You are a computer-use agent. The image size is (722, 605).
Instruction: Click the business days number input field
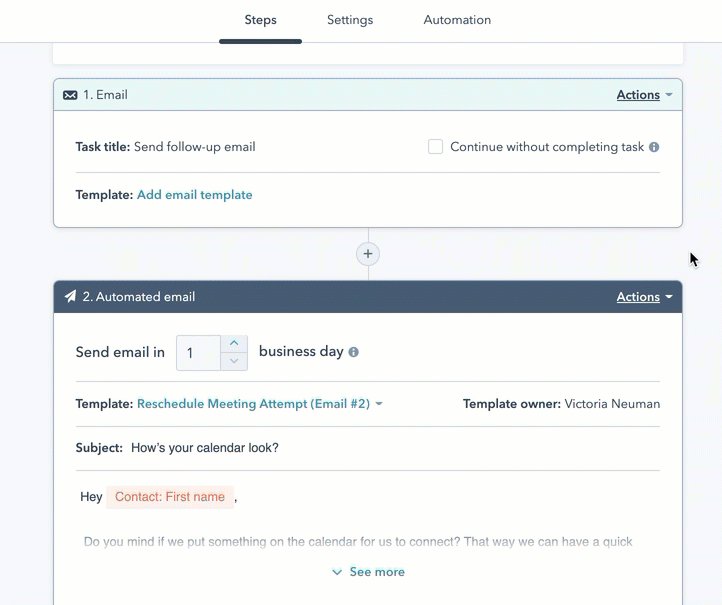pos(198,353)
